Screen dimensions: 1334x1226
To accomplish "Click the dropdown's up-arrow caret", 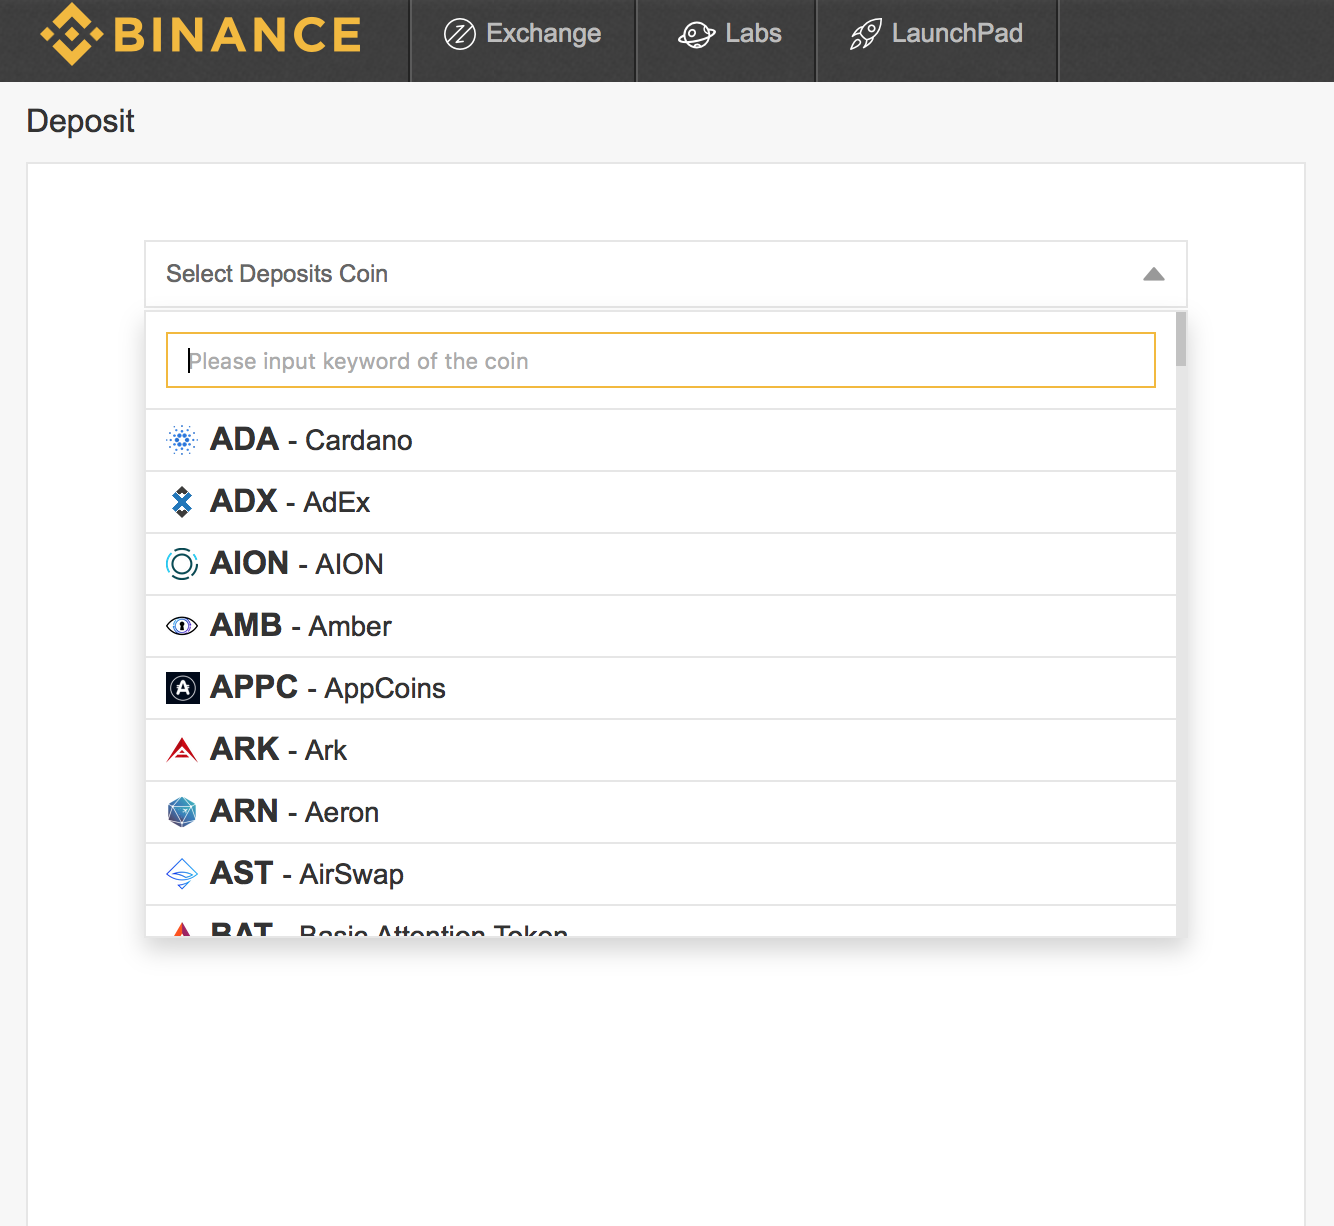I will click(1154, 274).
